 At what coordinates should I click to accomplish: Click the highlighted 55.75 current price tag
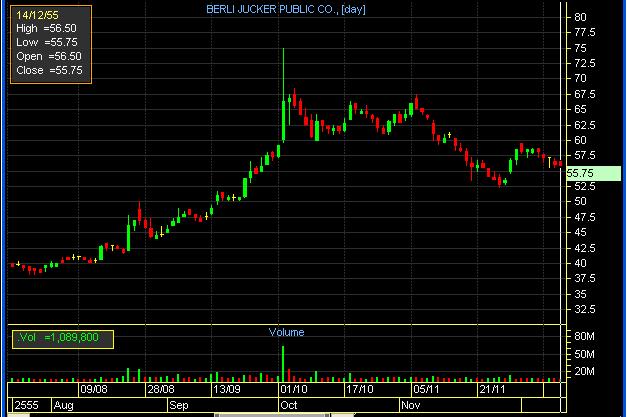click(594, 173)
